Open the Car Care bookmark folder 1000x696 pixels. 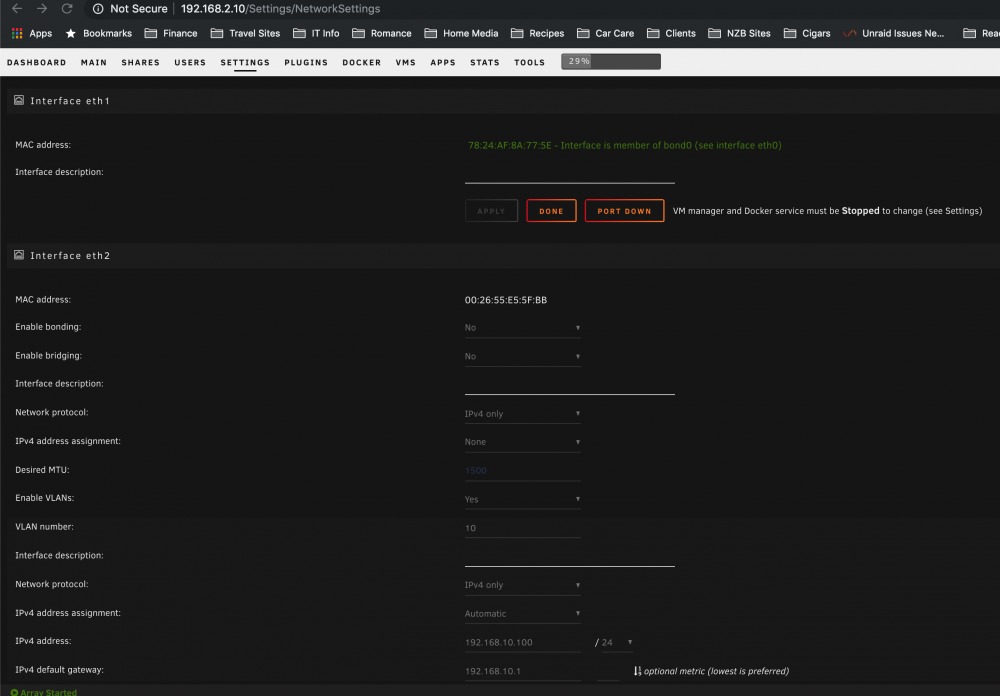click(x=605, y=33)
